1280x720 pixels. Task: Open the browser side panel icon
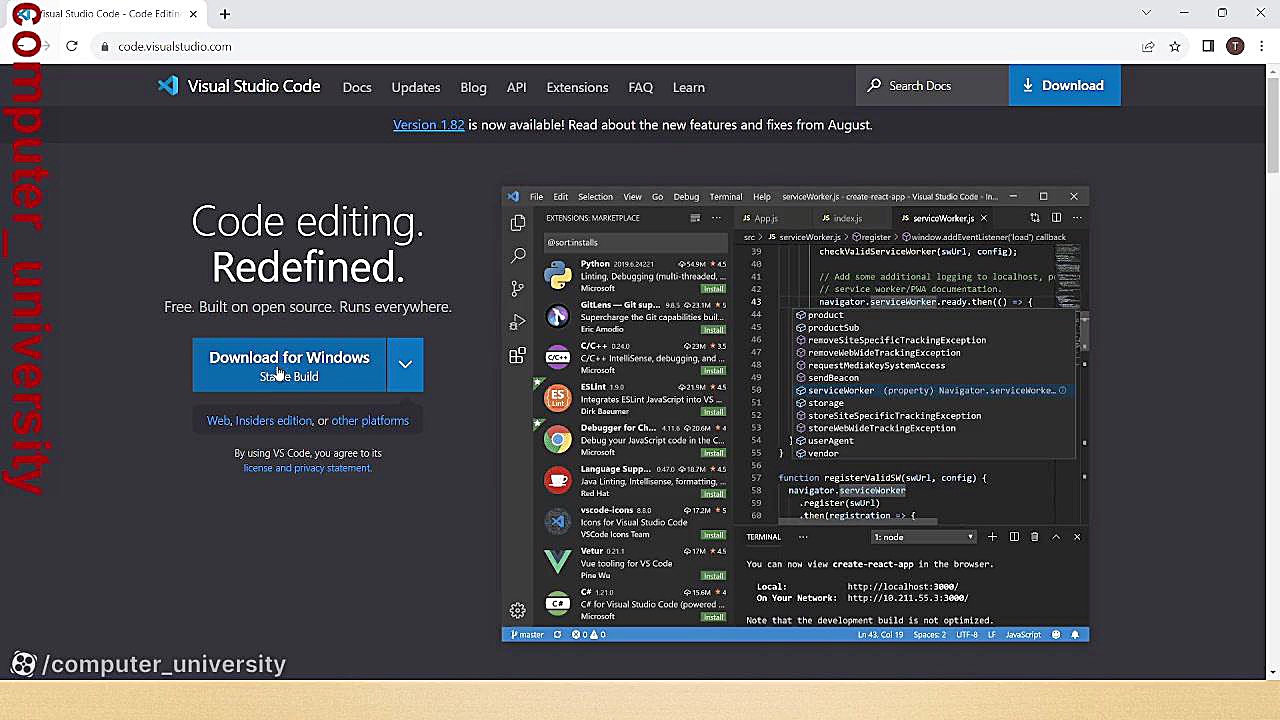pos(1208,46)
